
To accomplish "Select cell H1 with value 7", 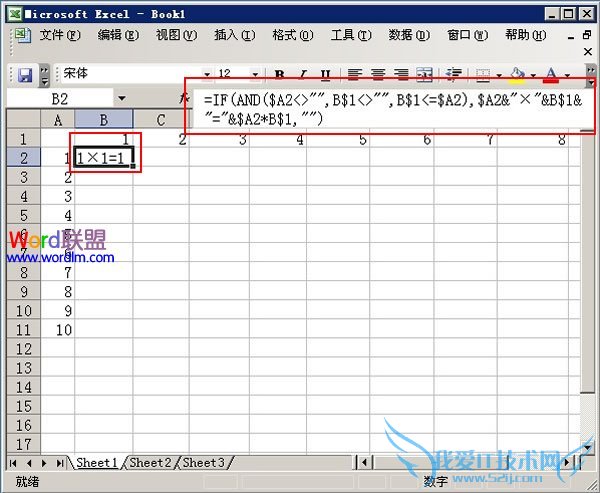I will tap(465, 139).
